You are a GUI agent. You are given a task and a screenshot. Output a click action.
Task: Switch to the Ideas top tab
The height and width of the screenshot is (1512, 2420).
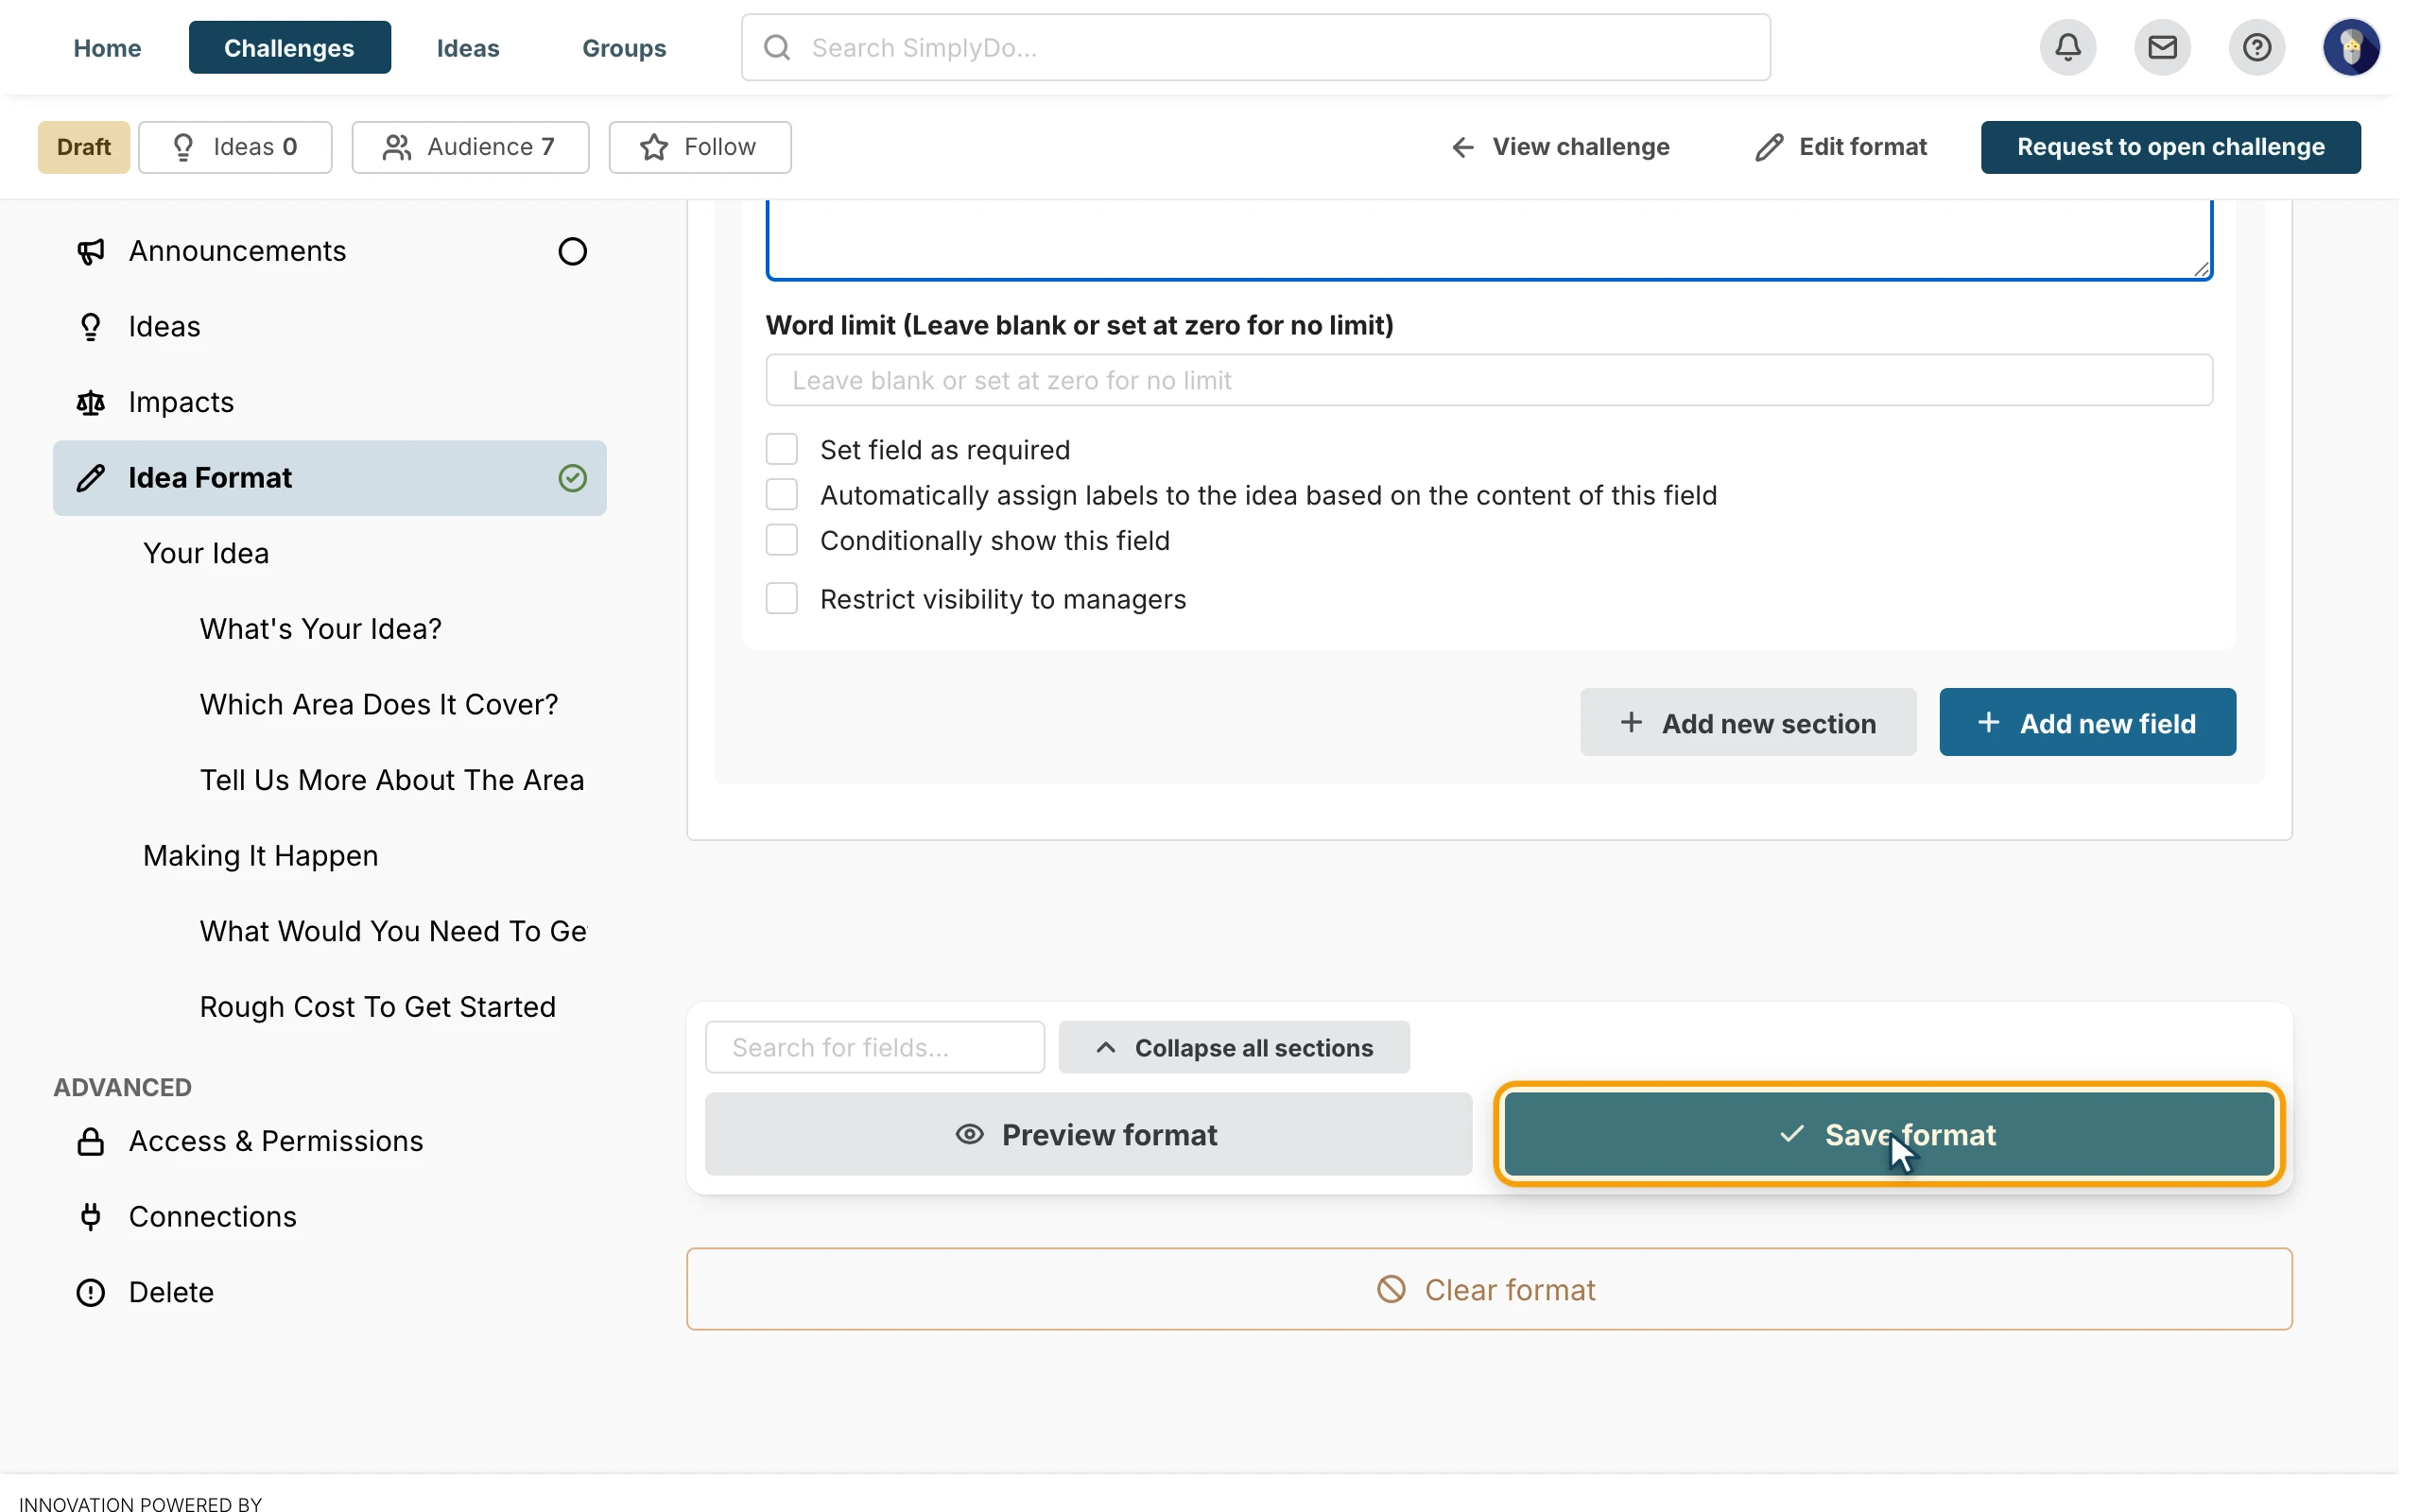468,47
